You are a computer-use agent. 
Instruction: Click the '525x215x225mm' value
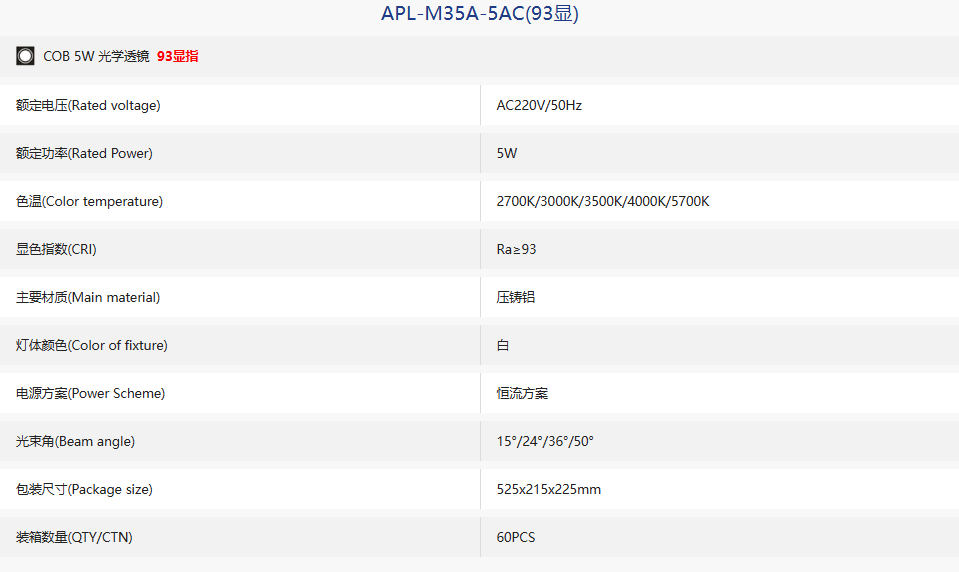tap(549, 489)
